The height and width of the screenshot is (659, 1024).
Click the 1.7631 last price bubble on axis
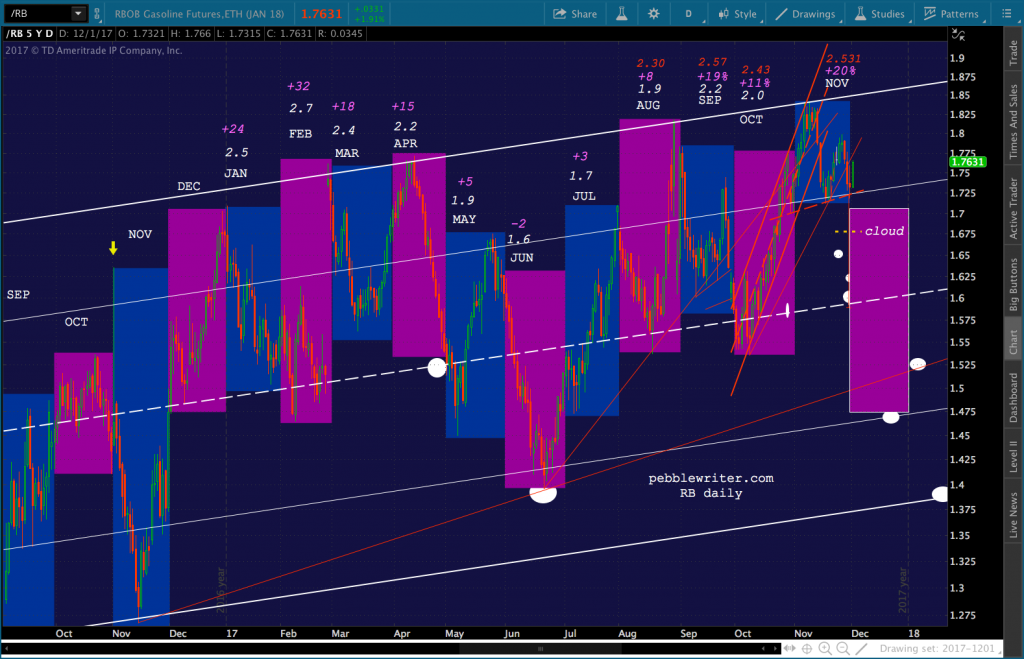pyautogui.click(x=967, y=161)
